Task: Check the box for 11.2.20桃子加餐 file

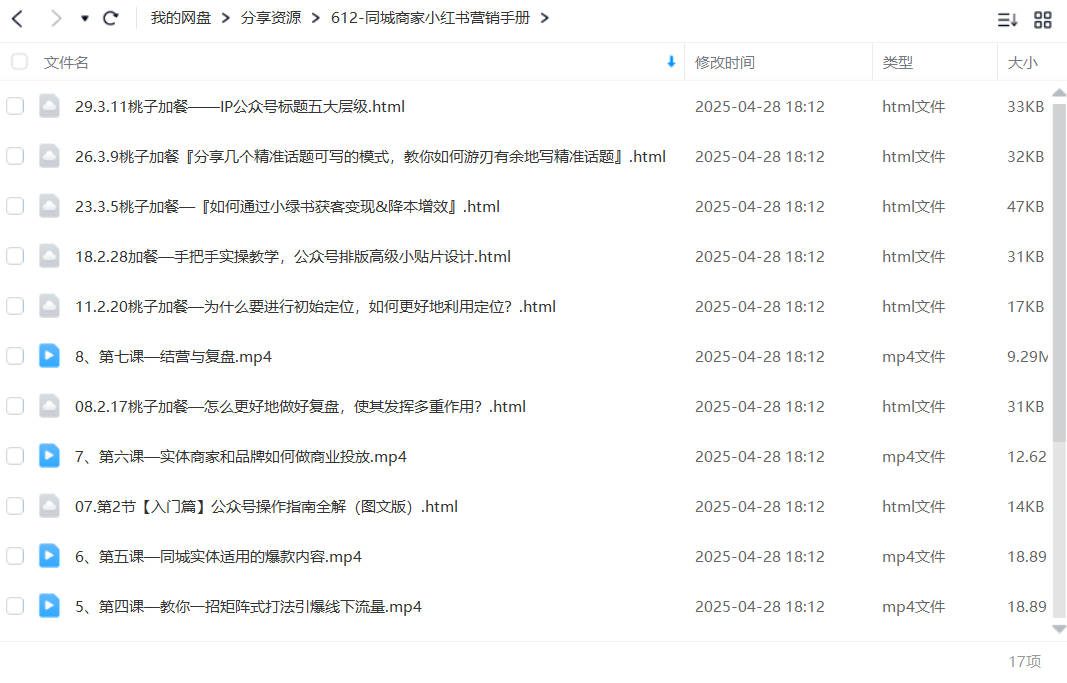Action: 15,306
